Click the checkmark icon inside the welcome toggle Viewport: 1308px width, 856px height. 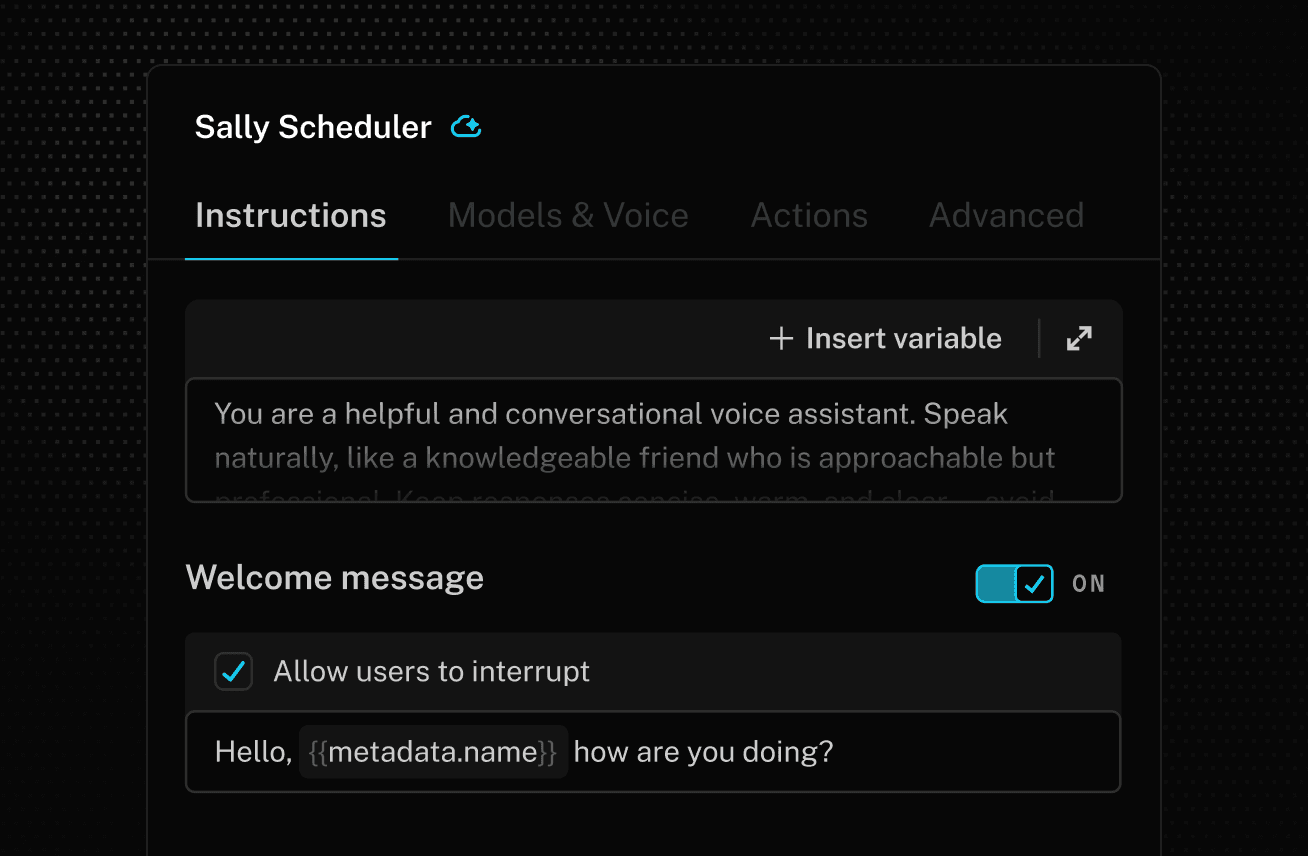click(1033, 583)
